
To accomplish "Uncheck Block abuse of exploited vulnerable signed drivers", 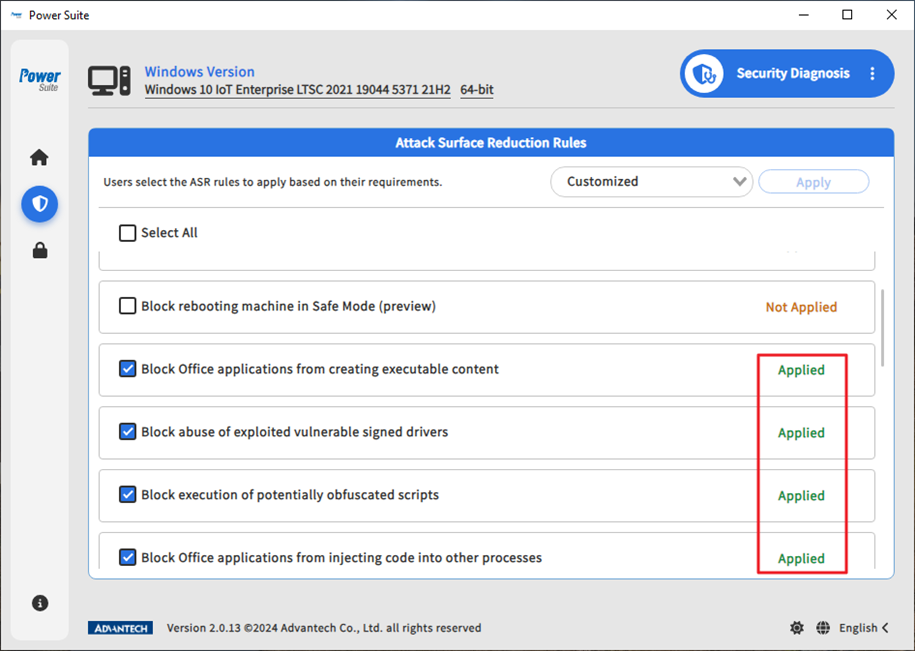I will 128,432.
